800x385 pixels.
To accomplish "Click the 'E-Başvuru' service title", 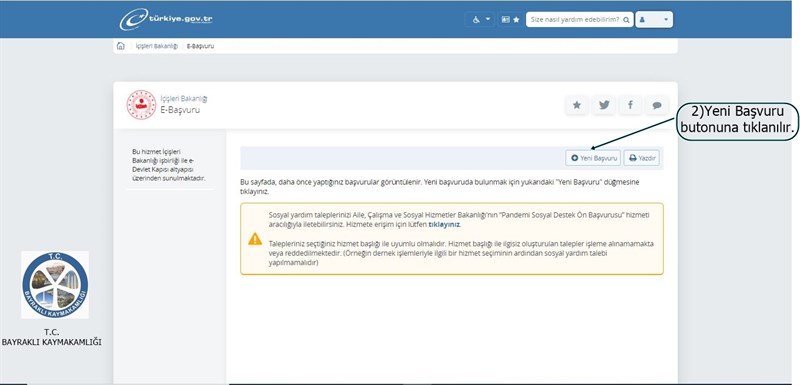I will click(180, 110).
